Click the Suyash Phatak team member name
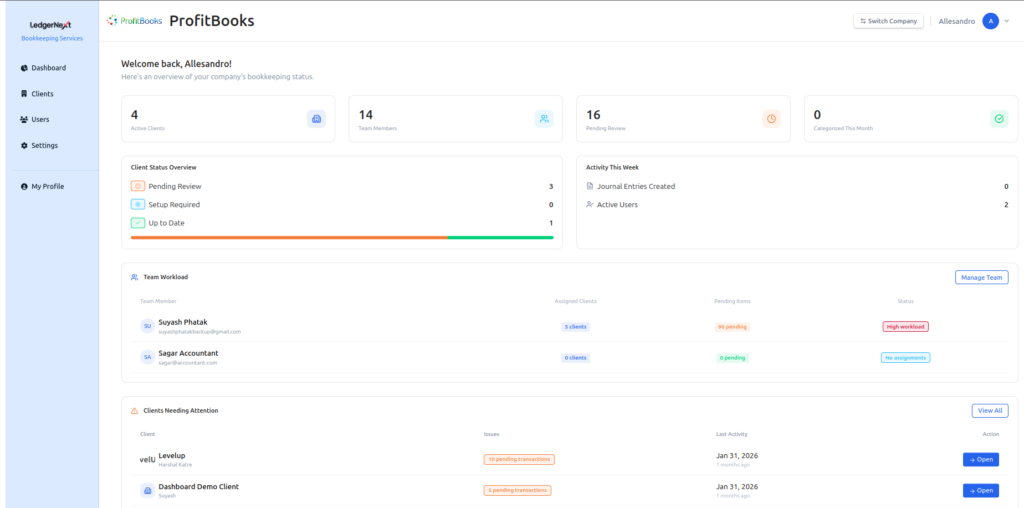The height and width of the screenshot is (508, 1024). [183, 322]
